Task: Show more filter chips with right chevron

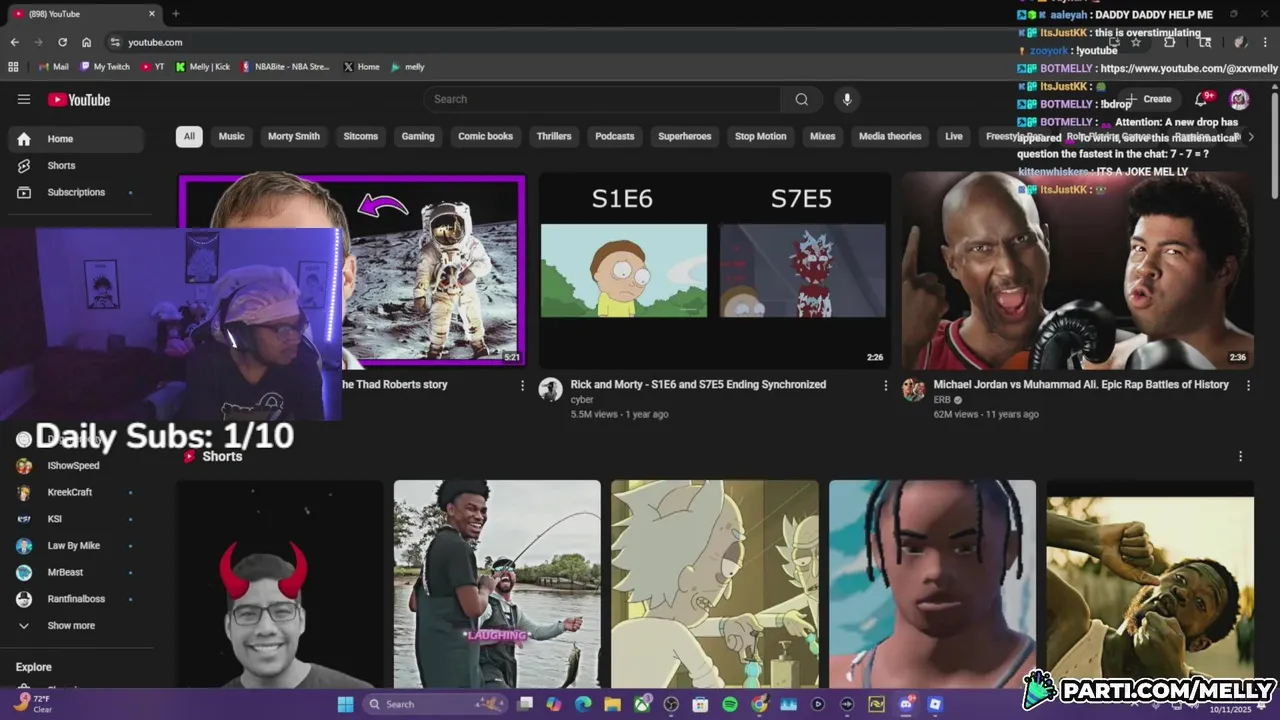Action: (1250, 137)
